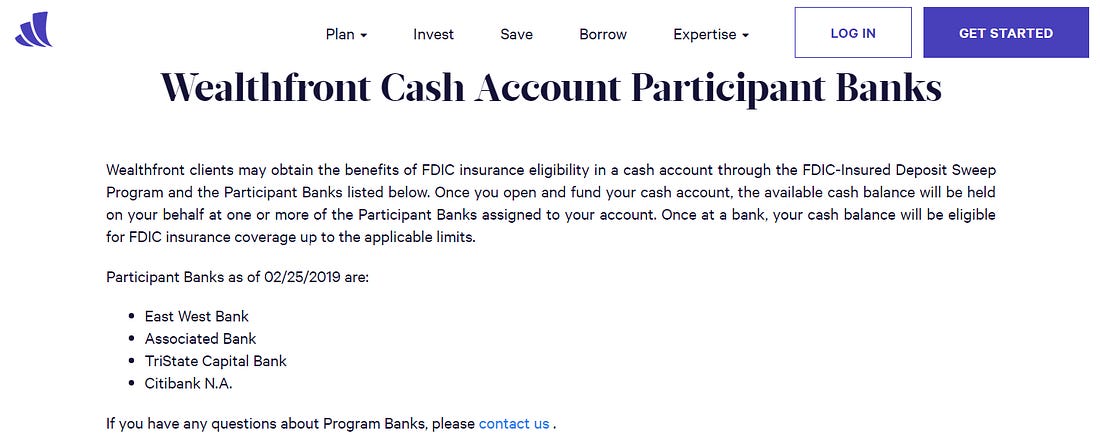Image resolution: width=1100 pixels, height=441 pixels.
Task: Click the Wealthfront Cash Account Participant Banks heading
Action: point(551,88)
